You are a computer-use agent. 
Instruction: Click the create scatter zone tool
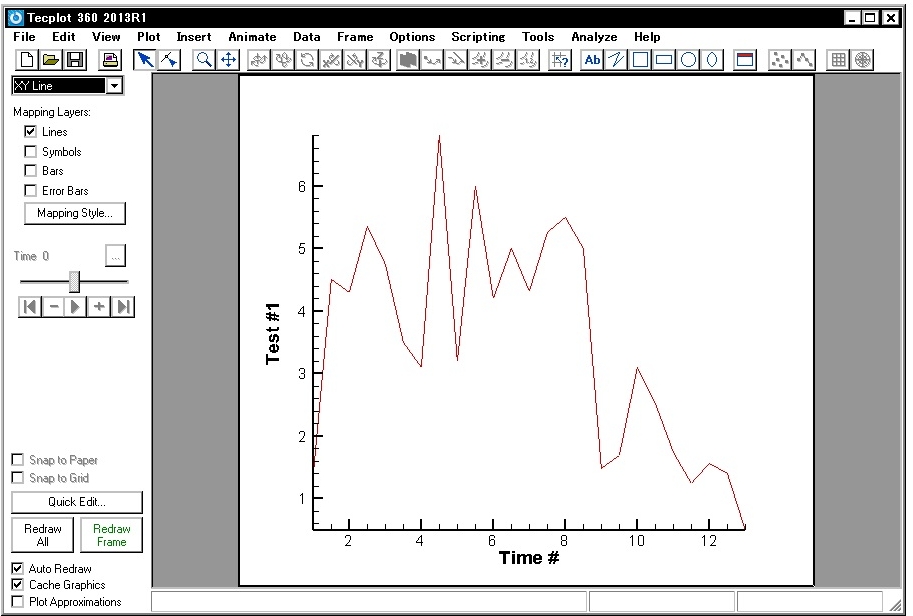coord(780,59)
